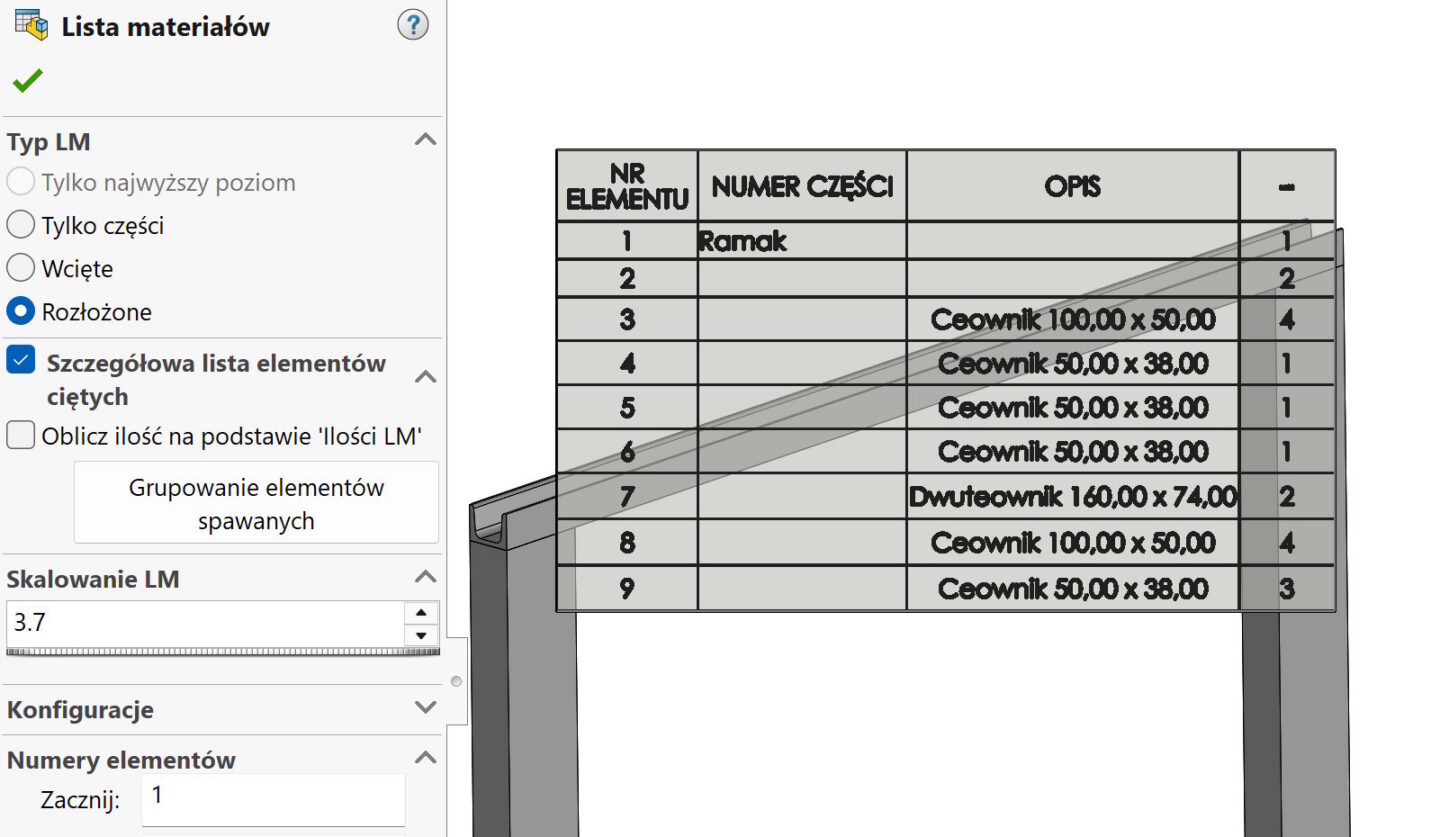The image size is (1440, 837).
Task: Click the Skalowanie LM value field
Action: click(204, 623)
